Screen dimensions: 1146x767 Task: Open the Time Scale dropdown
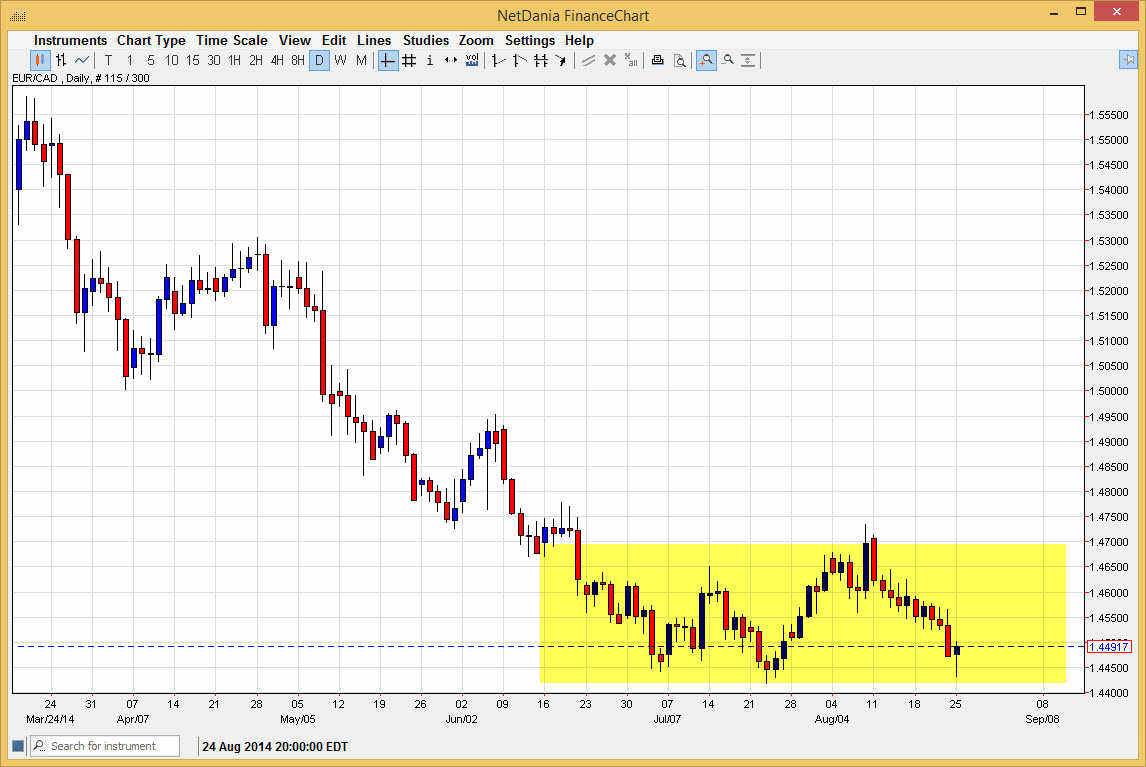[x=231, y=40]
